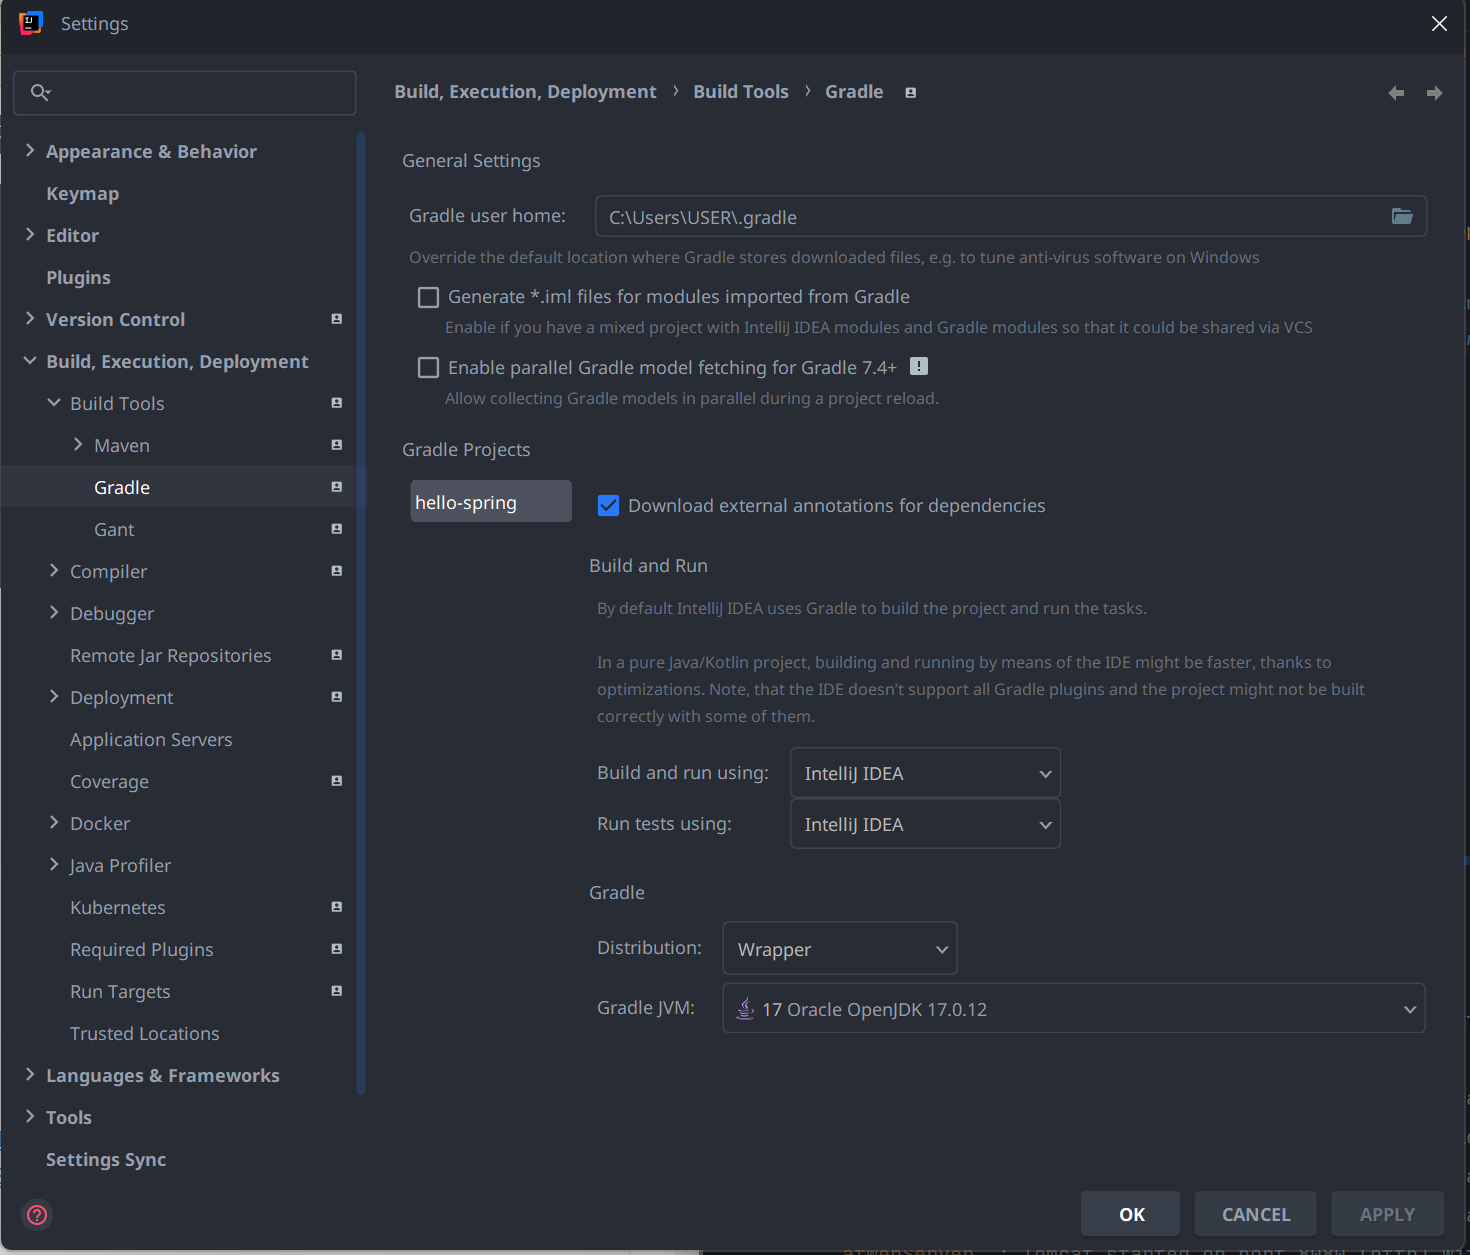Open the Distribution Wrapper dropdown

point(840,948)
